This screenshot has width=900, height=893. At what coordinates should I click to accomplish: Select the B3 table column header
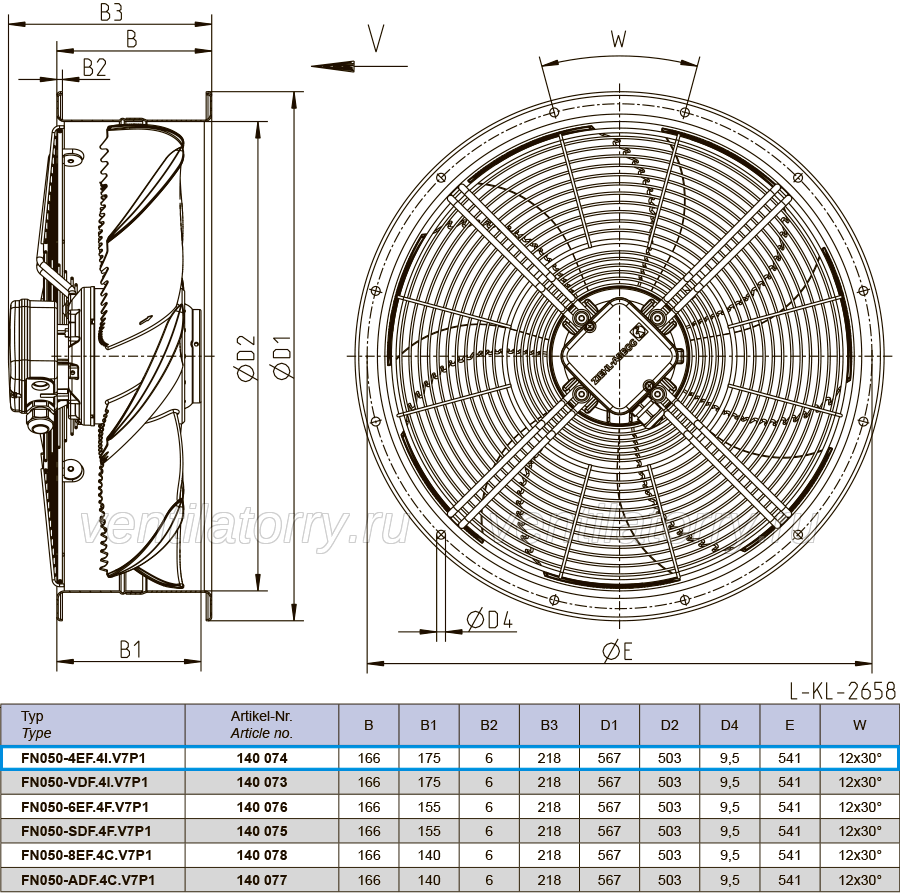(x=549, y=725)
